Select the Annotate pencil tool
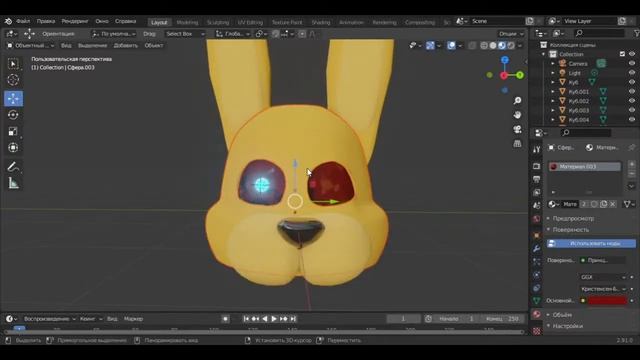The image size is (640, 360). point(13,167)
